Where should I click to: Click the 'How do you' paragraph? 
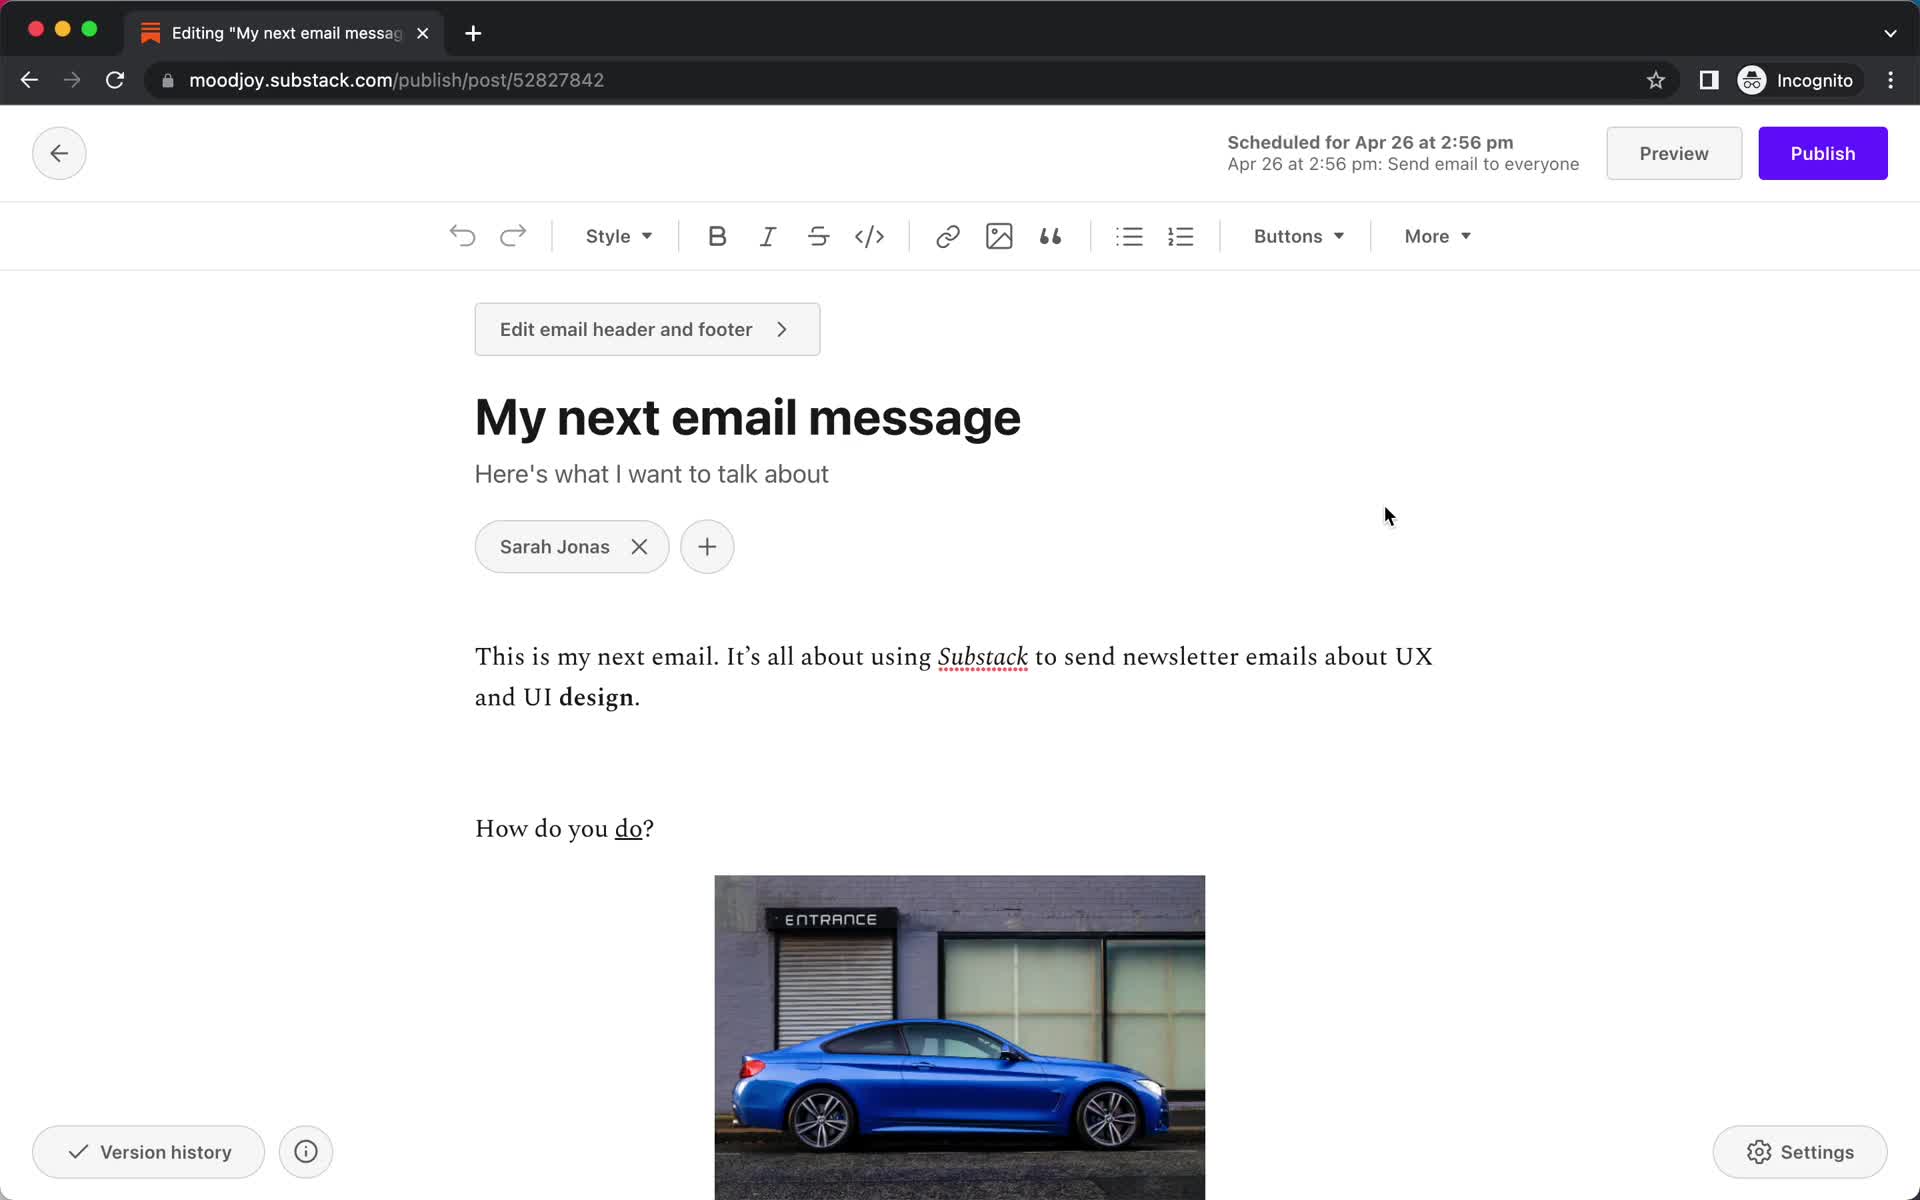[564, 829]
